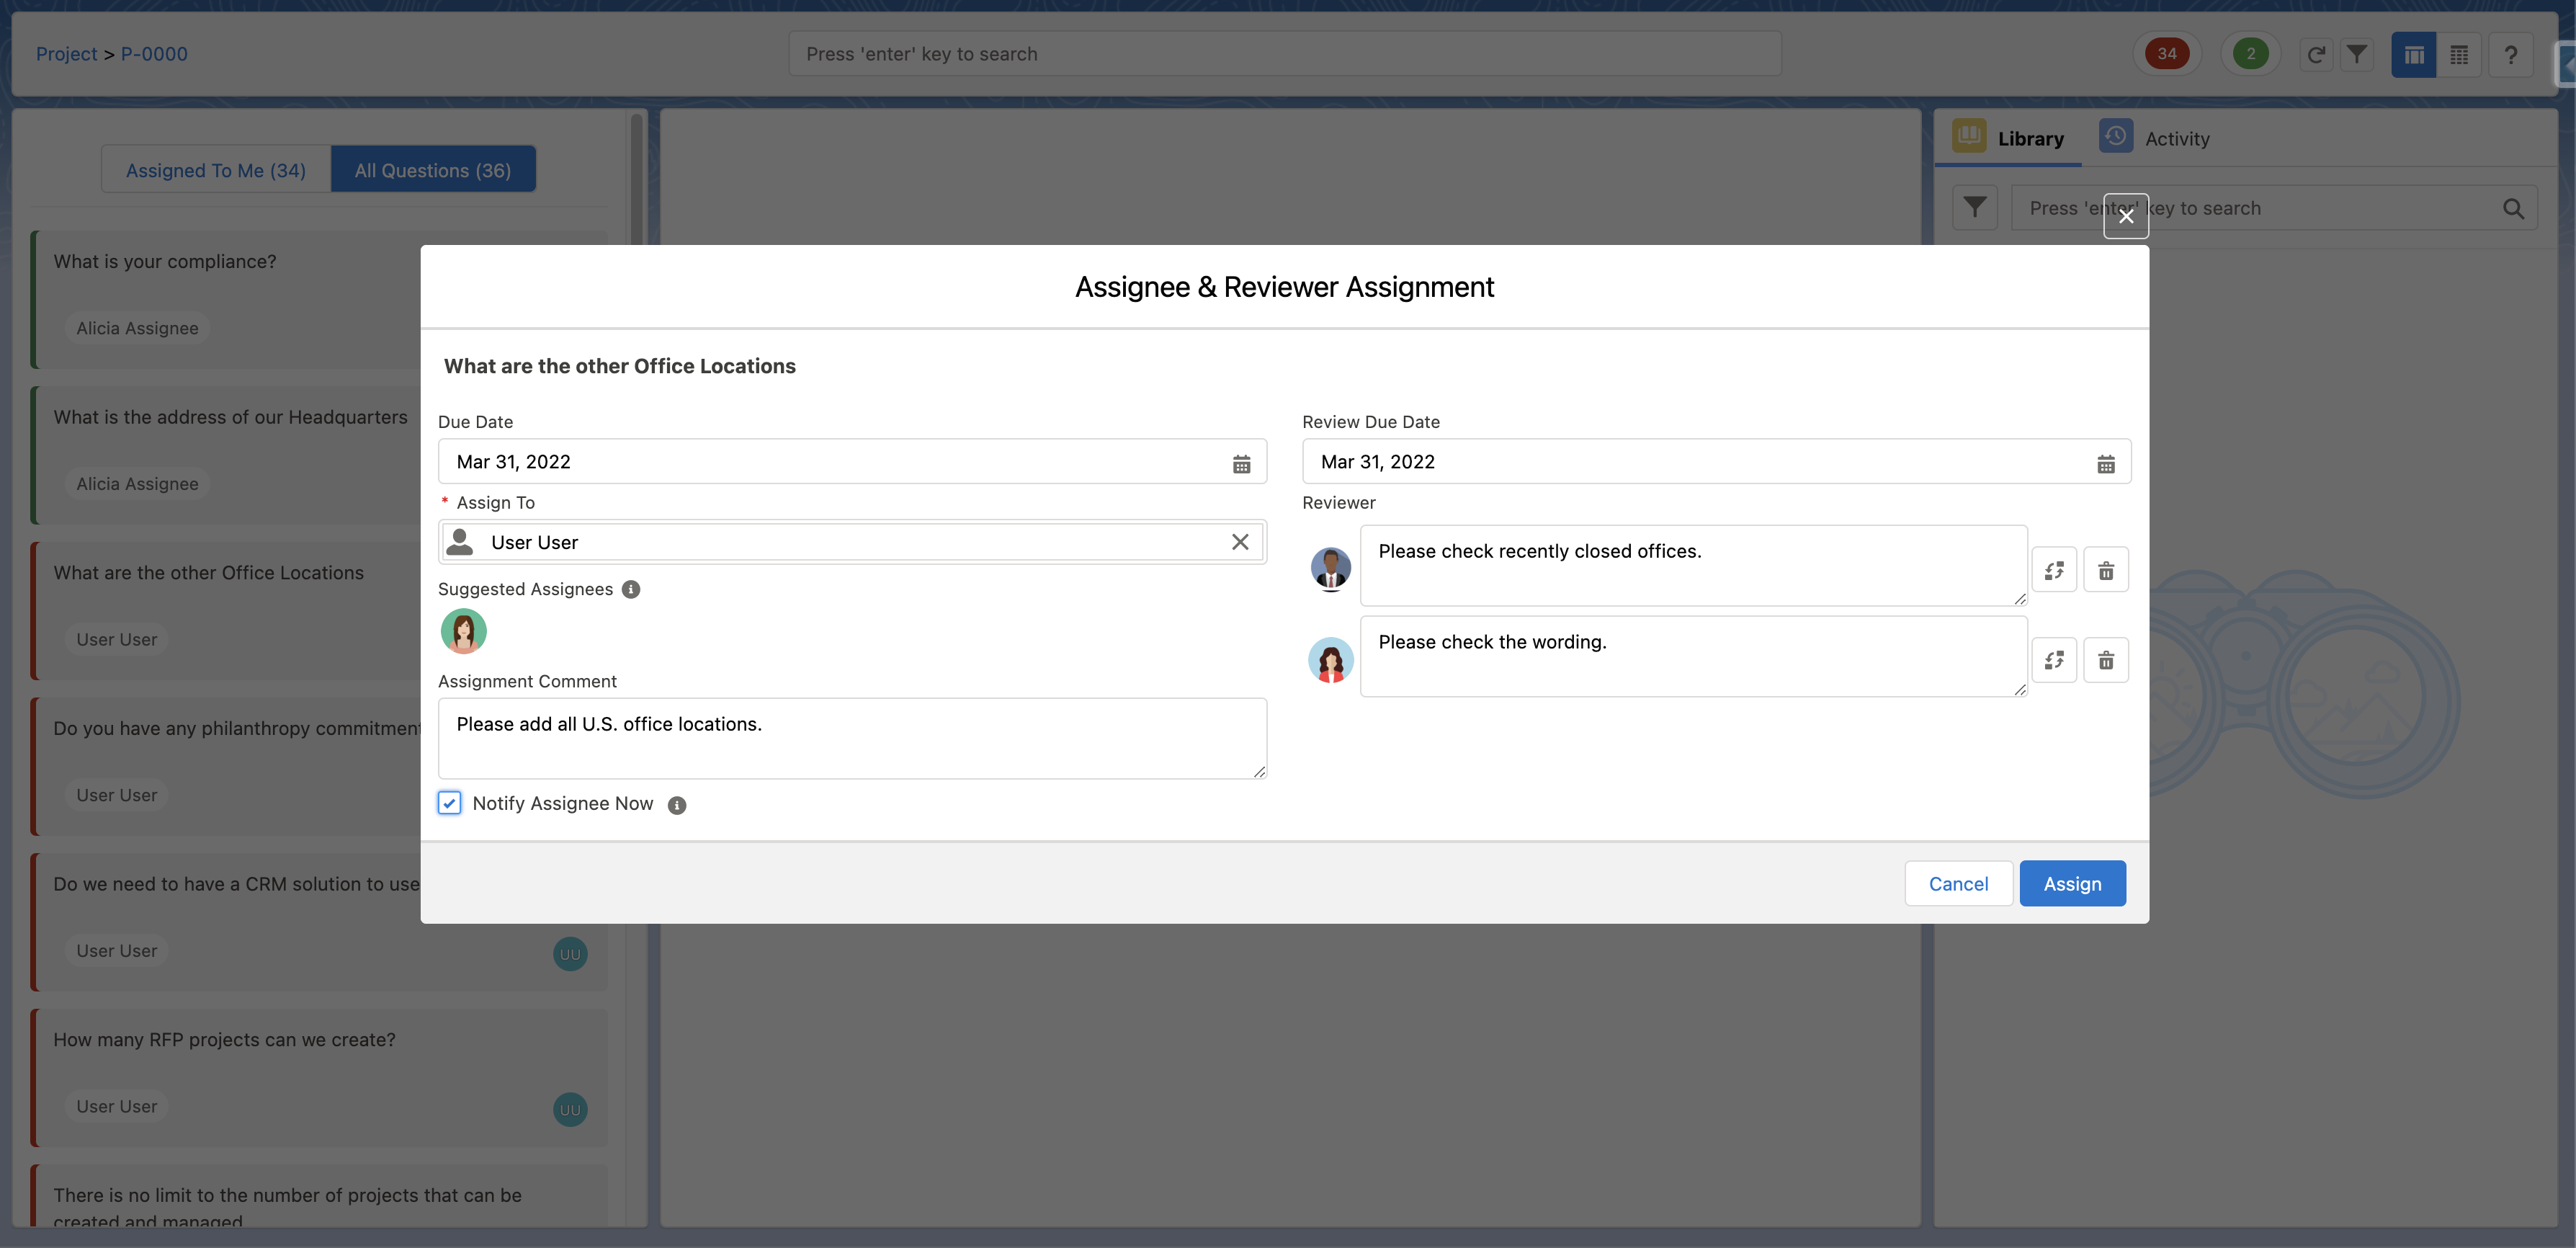2576x1248 pixels.
Task: Switch to the Library tab
Action: coord(2008,138)
